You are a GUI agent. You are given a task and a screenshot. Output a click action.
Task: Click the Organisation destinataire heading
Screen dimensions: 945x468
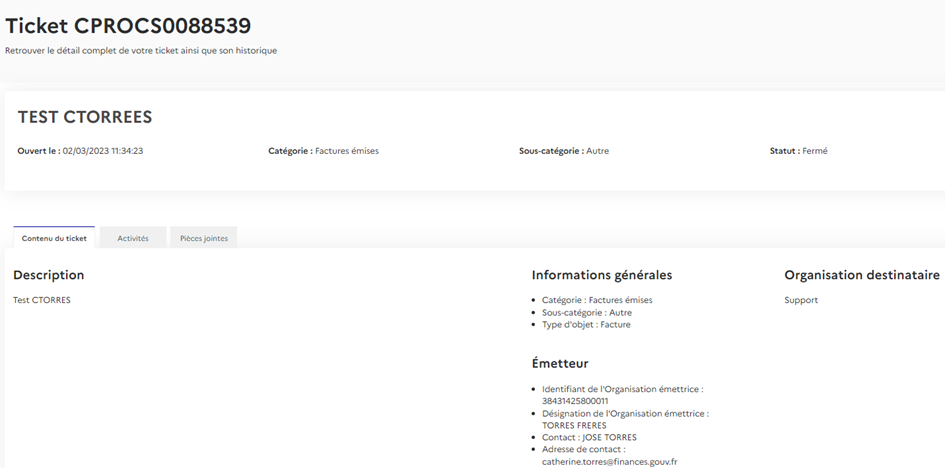[x=861, y=275]
